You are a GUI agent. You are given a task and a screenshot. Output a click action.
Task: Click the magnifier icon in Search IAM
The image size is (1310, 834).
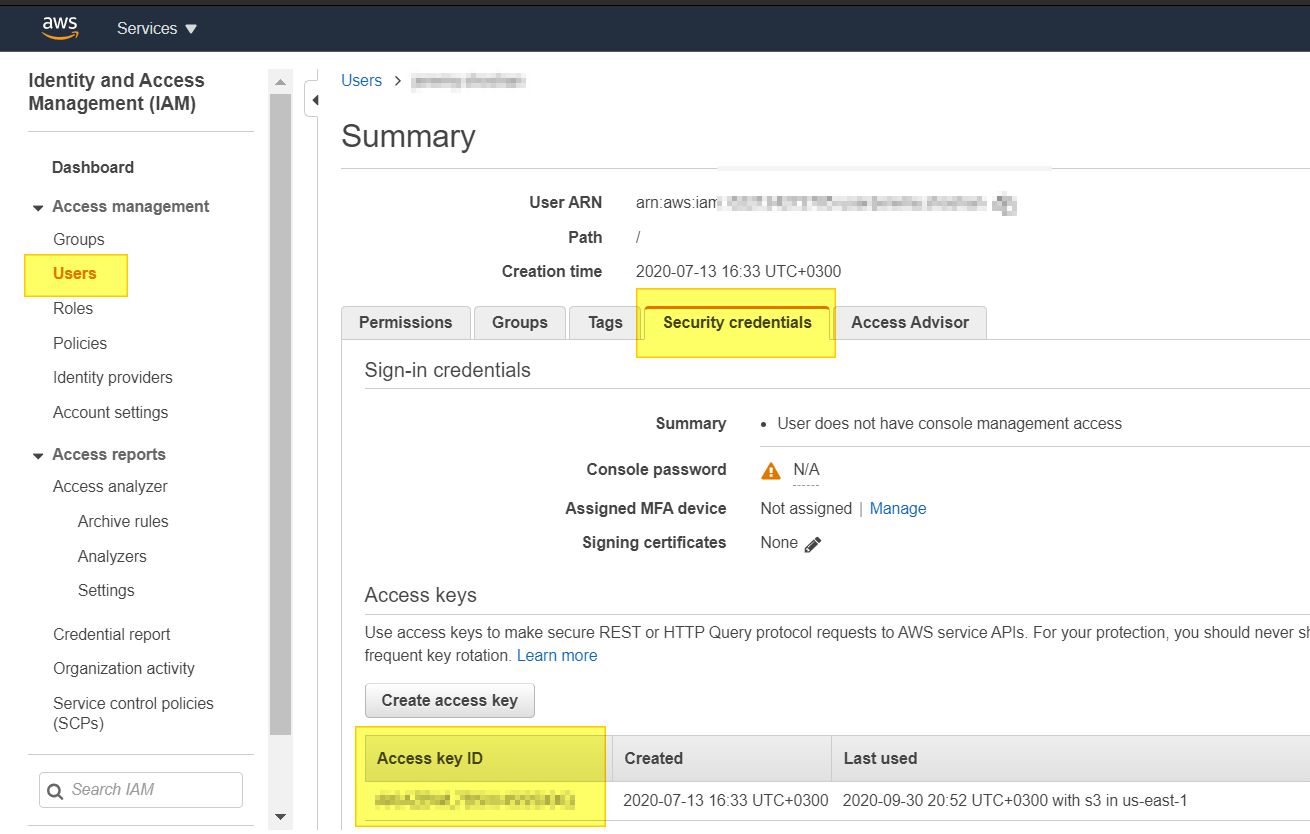click(55, 790)
